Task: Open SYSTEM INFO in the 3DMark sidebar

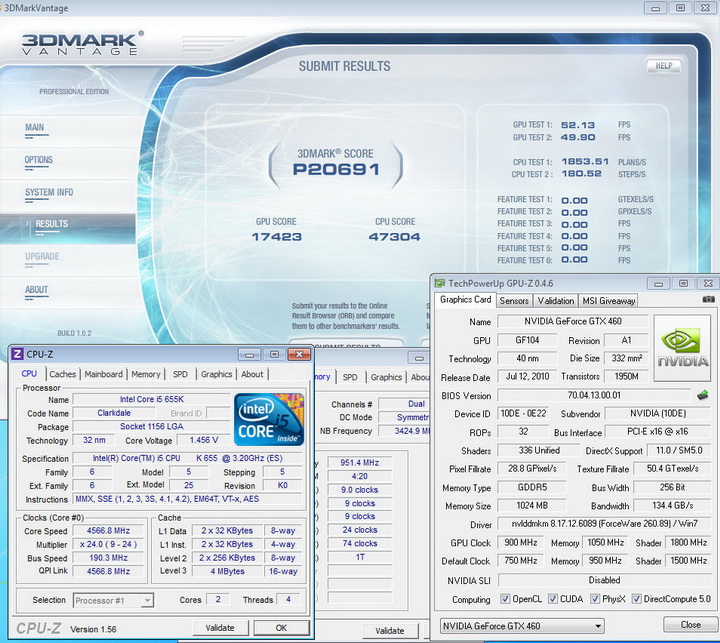Action: click(49, 192)
